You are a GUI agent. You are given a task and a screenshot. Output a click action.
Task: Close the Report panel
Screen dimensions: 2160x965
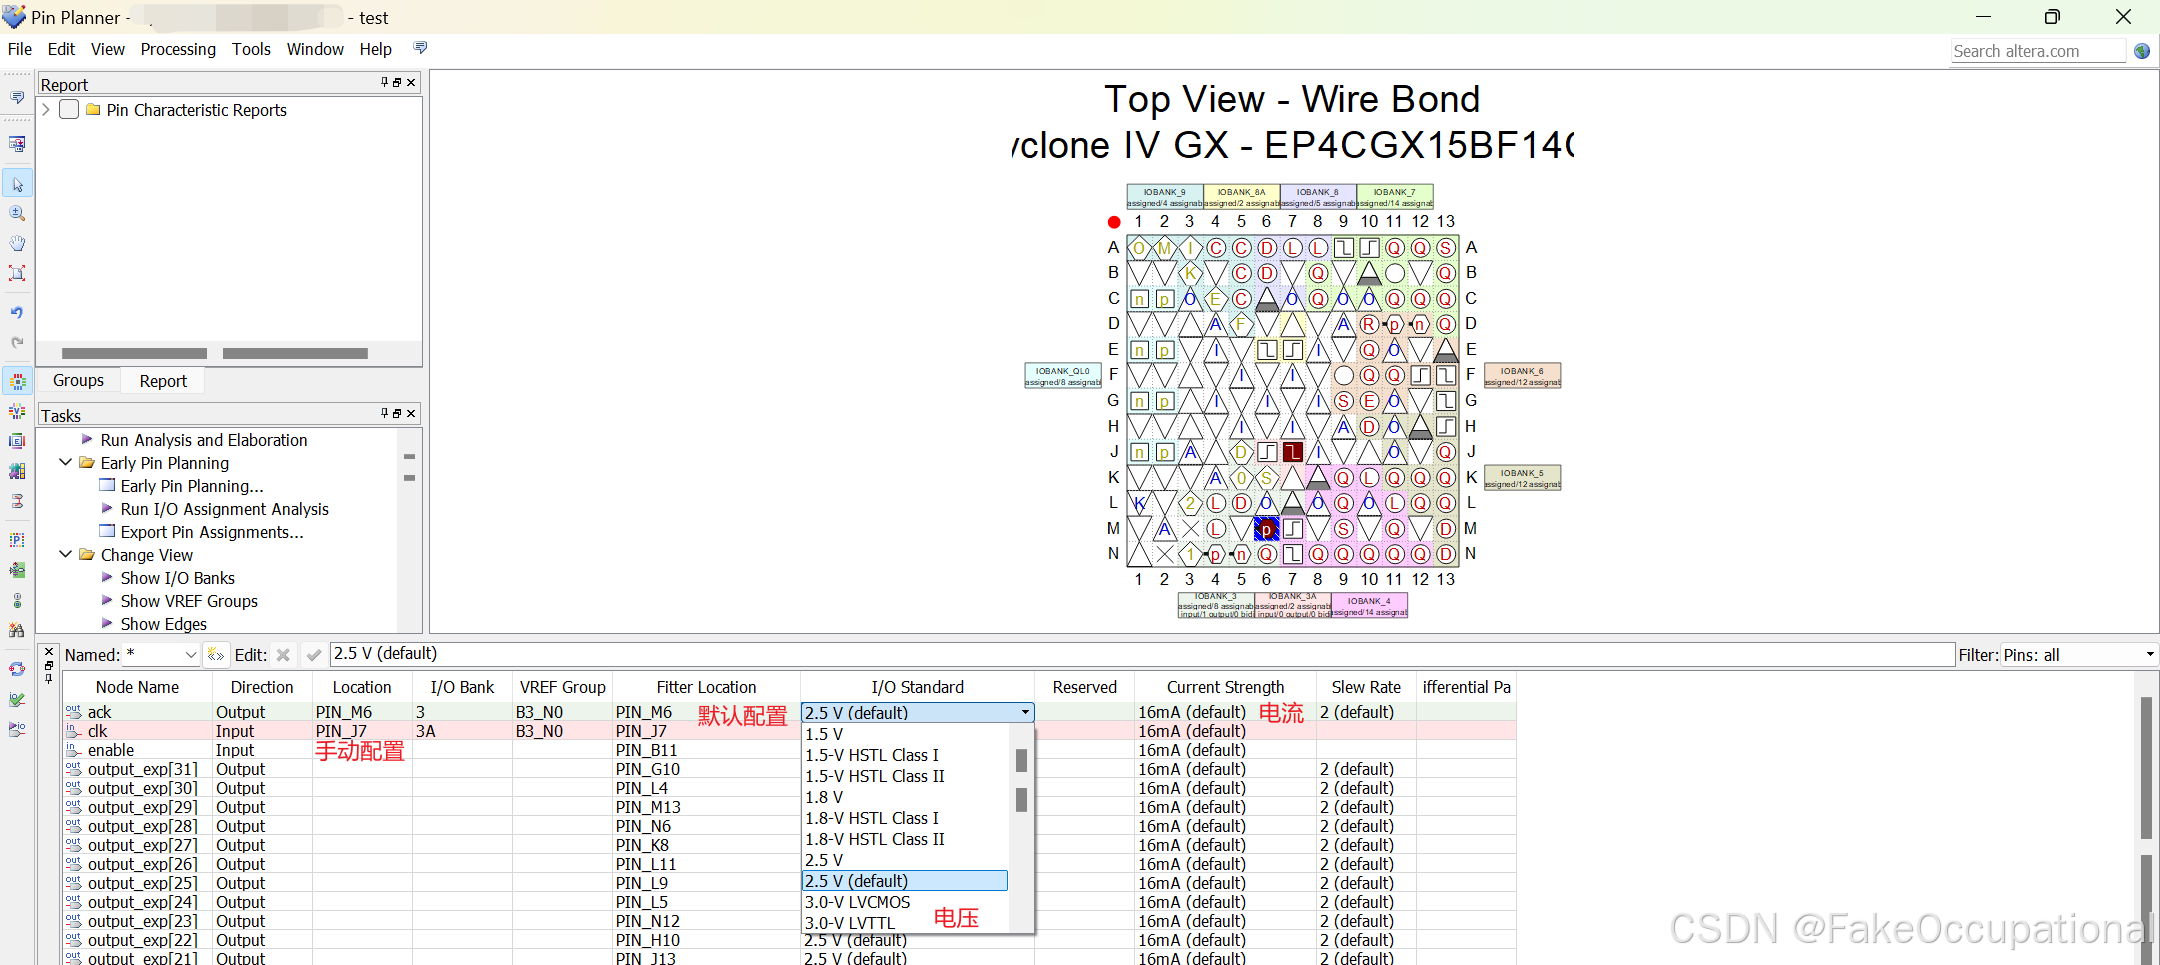(x=411, y=82)
